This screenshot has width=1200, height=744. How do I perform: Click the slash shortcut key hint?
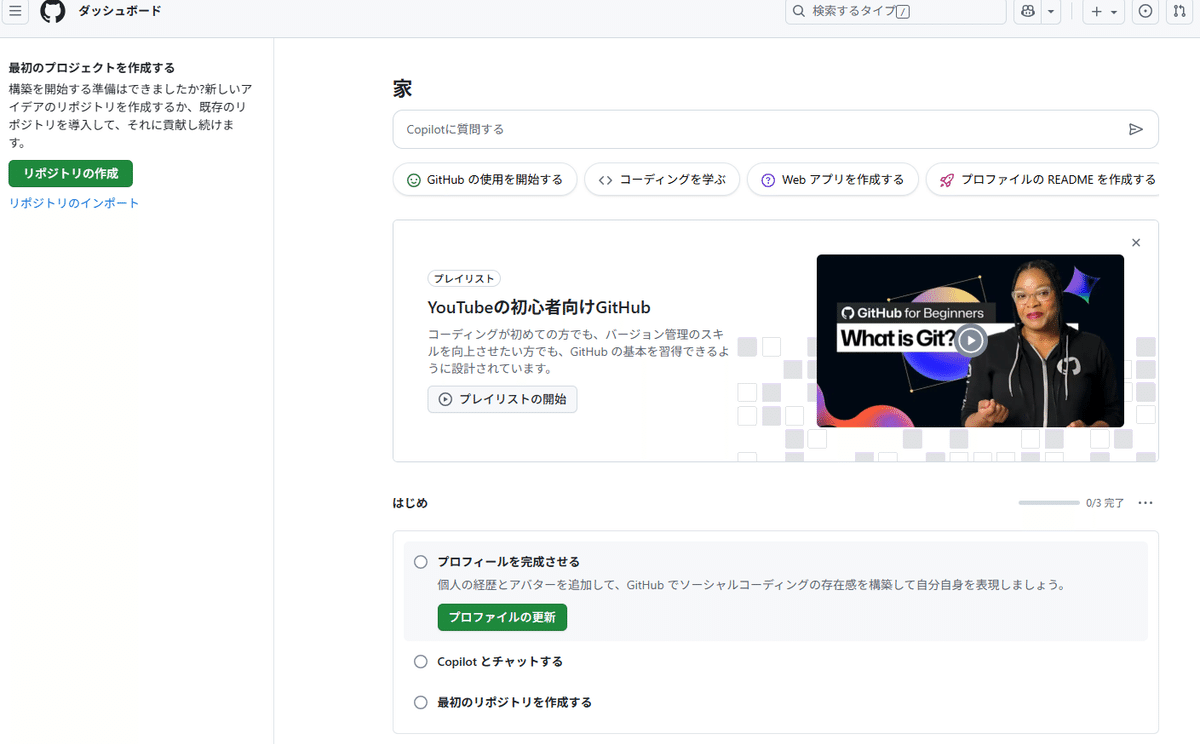pos(903,12)
